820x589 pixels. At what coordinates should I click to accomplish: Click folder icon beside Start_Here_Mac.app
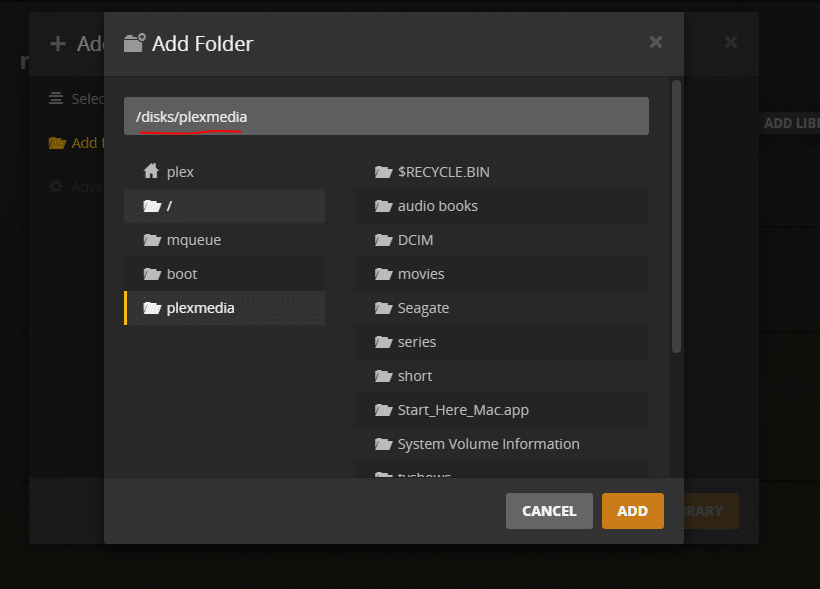383,410
